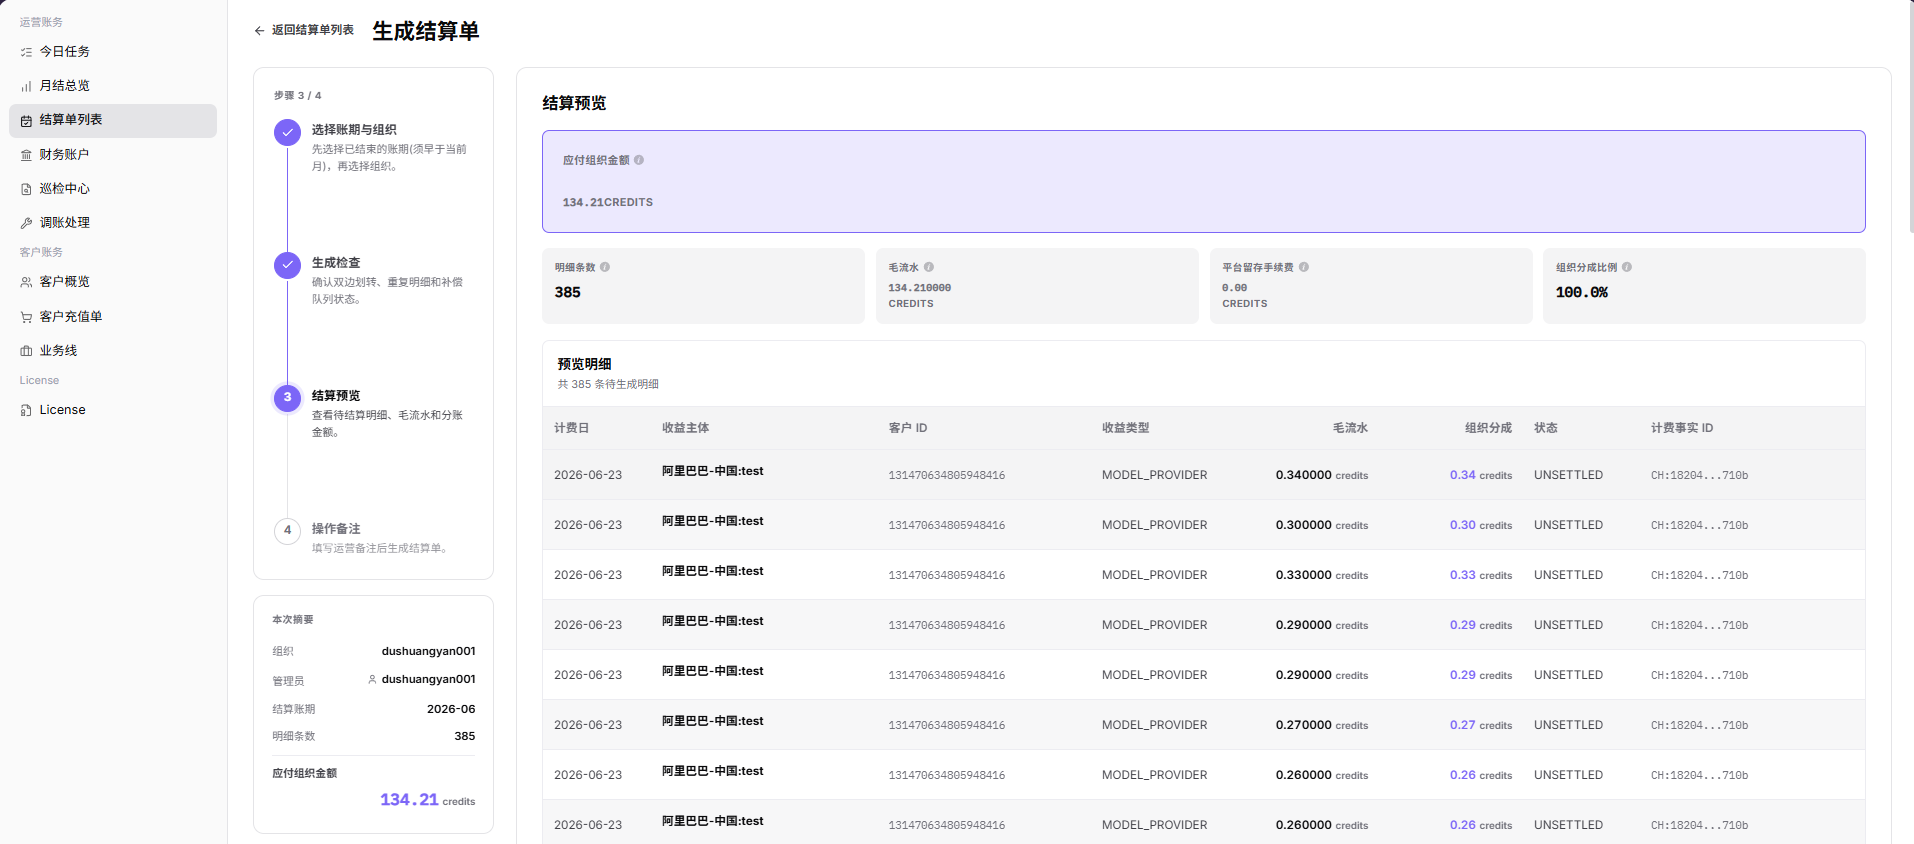This screenshot has width=1914, height=844.
Task: Click the 0.27 credits 组织分成 value
Action: (1481, 725)
